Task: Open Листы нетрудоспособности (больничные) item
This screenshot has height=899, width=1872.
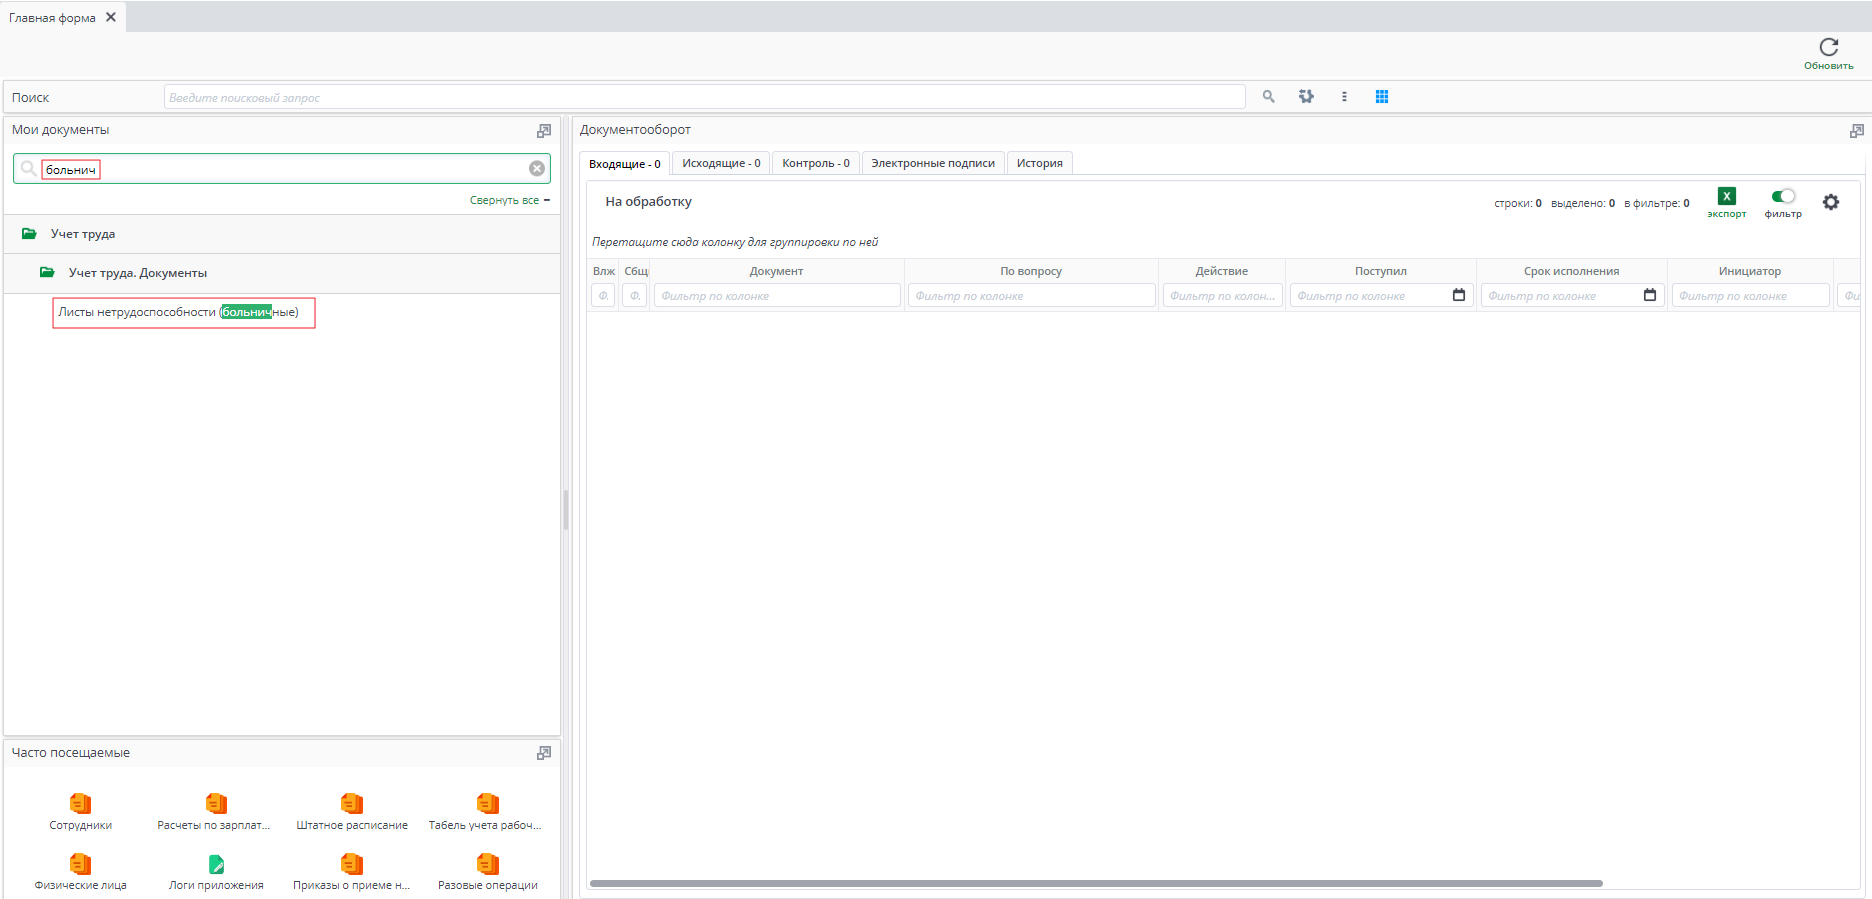Action: click(x=178, y=312)
